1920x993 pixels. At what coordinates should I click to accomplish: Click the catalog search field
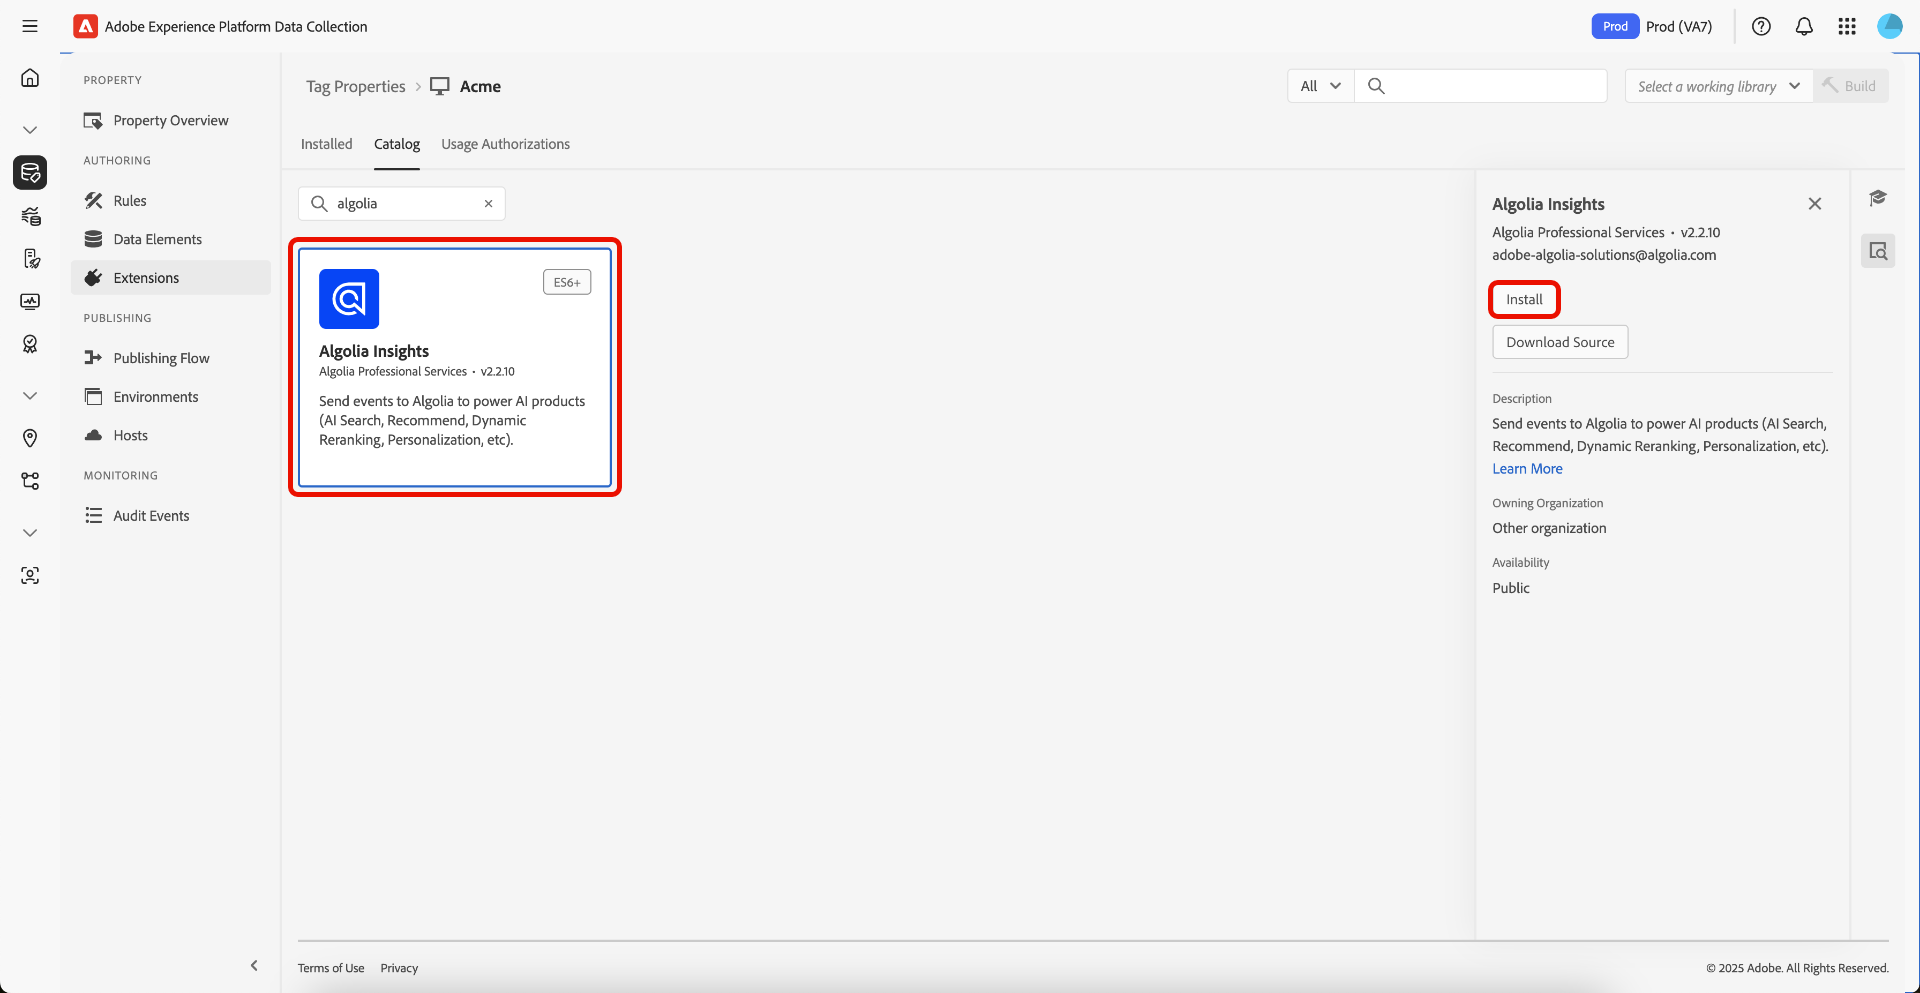[x=402, y=204]
